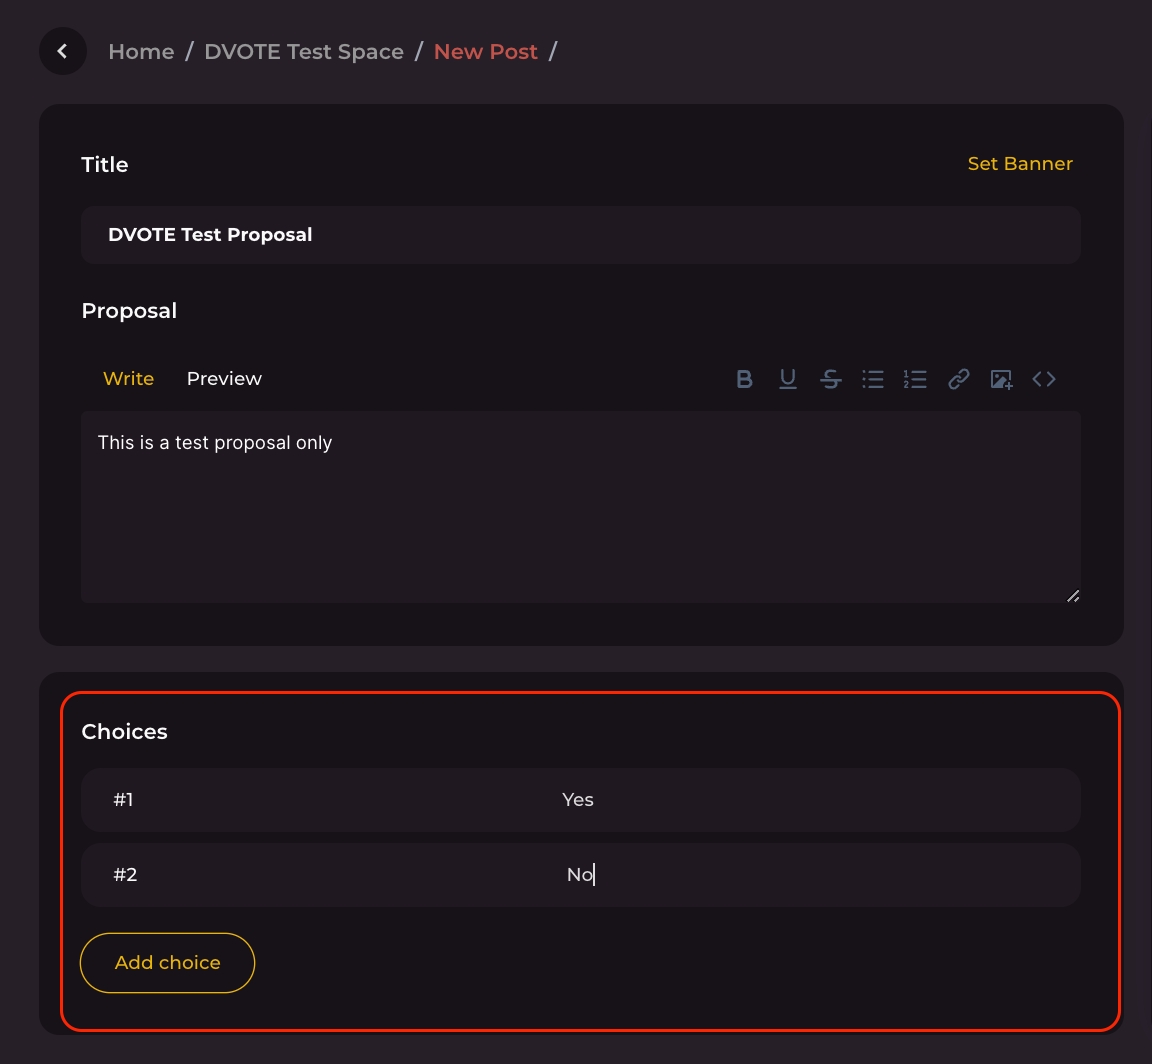Switch to the Preview tab
The width and height of the screenshot is (1152, 1064).
click(x=224, y=379)
